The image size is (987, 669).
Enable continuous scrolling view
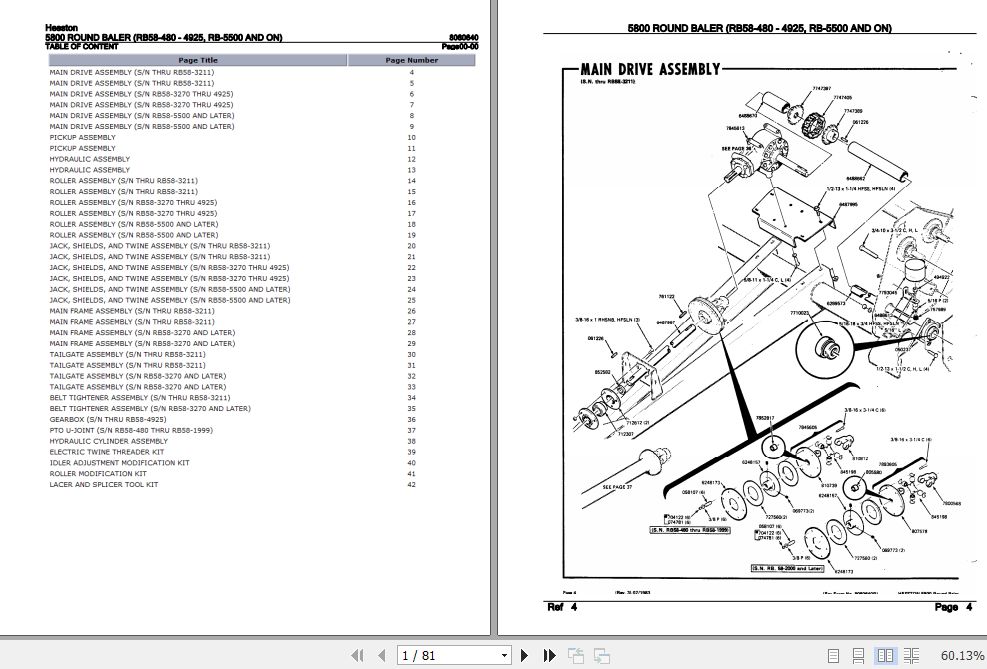tap(860, 655)
